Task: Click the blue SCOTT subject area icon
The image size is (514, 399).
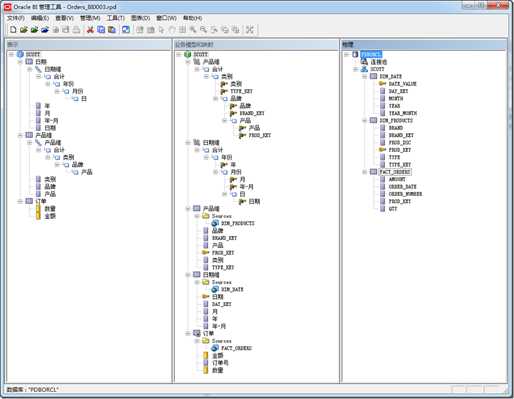Action: point(20,54)
